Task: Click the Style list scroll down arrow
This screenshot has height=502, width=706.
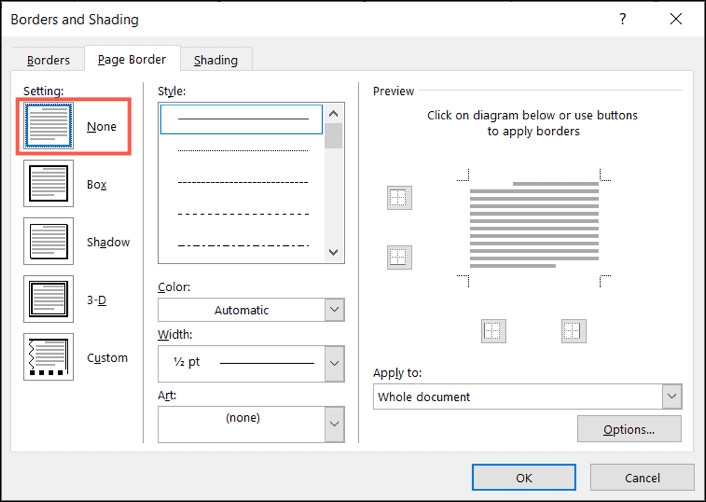Action: (x=333, y=252)
